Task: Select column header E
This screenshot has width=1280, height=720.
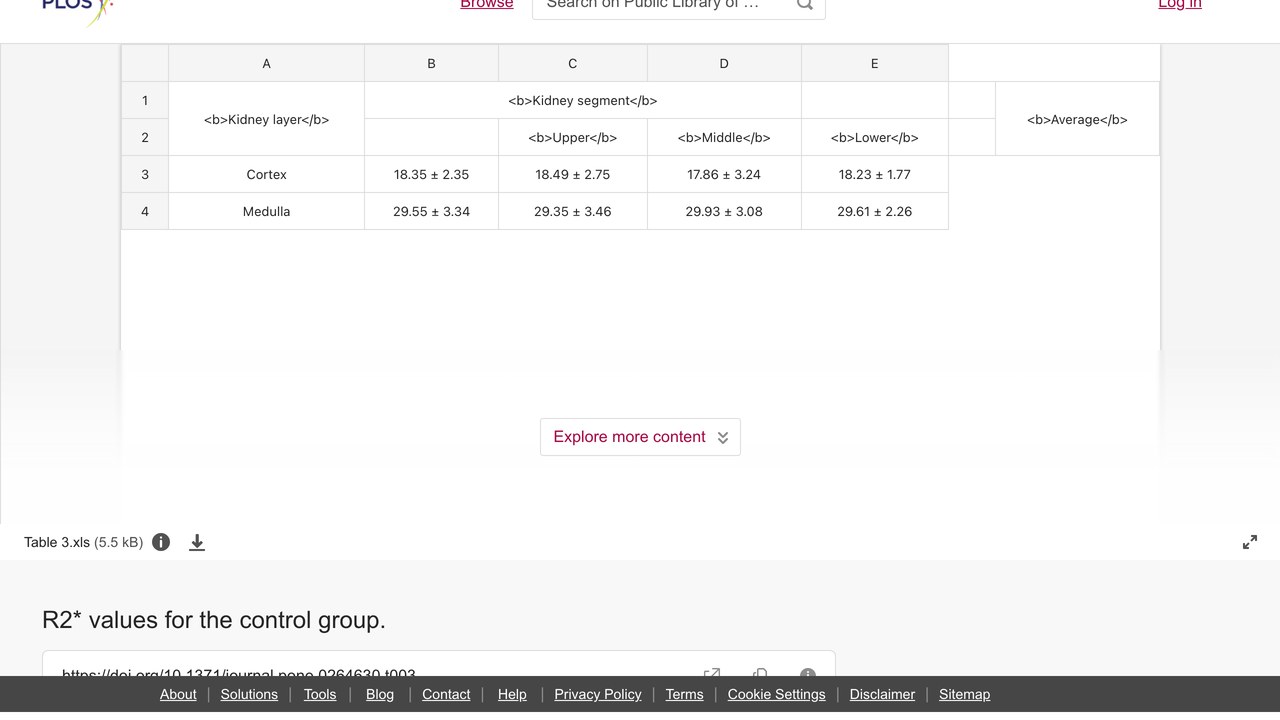Action: point(875,63)
